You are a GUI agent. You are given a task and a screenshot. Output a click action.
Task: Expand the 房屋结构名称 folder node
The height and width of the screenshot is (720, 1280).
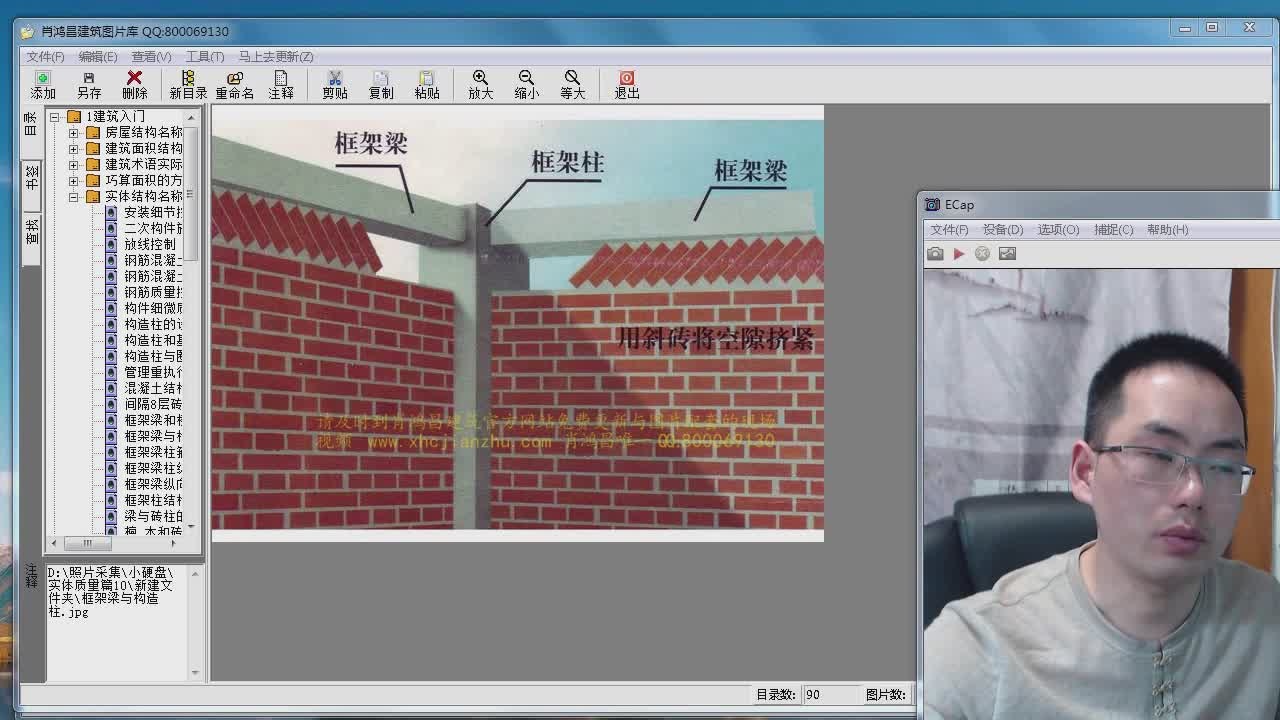coord(73,133)
